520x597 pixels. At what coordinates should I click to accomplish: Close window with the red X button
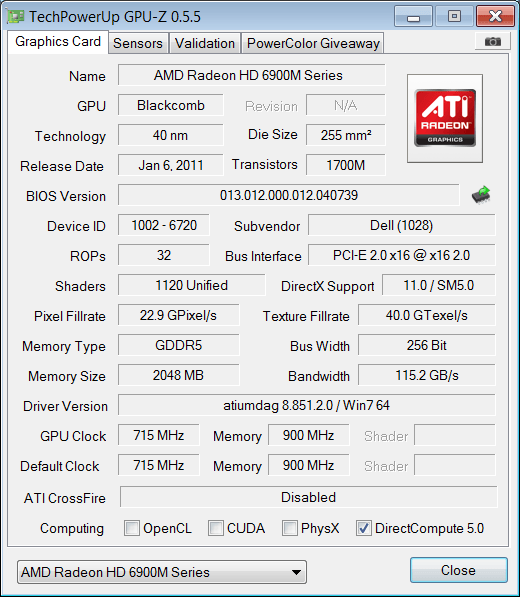point(495,16)
